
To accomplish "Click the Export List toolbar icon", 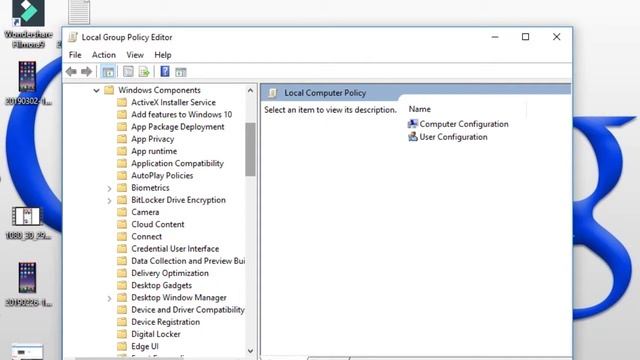I will [x=144, y=72].
